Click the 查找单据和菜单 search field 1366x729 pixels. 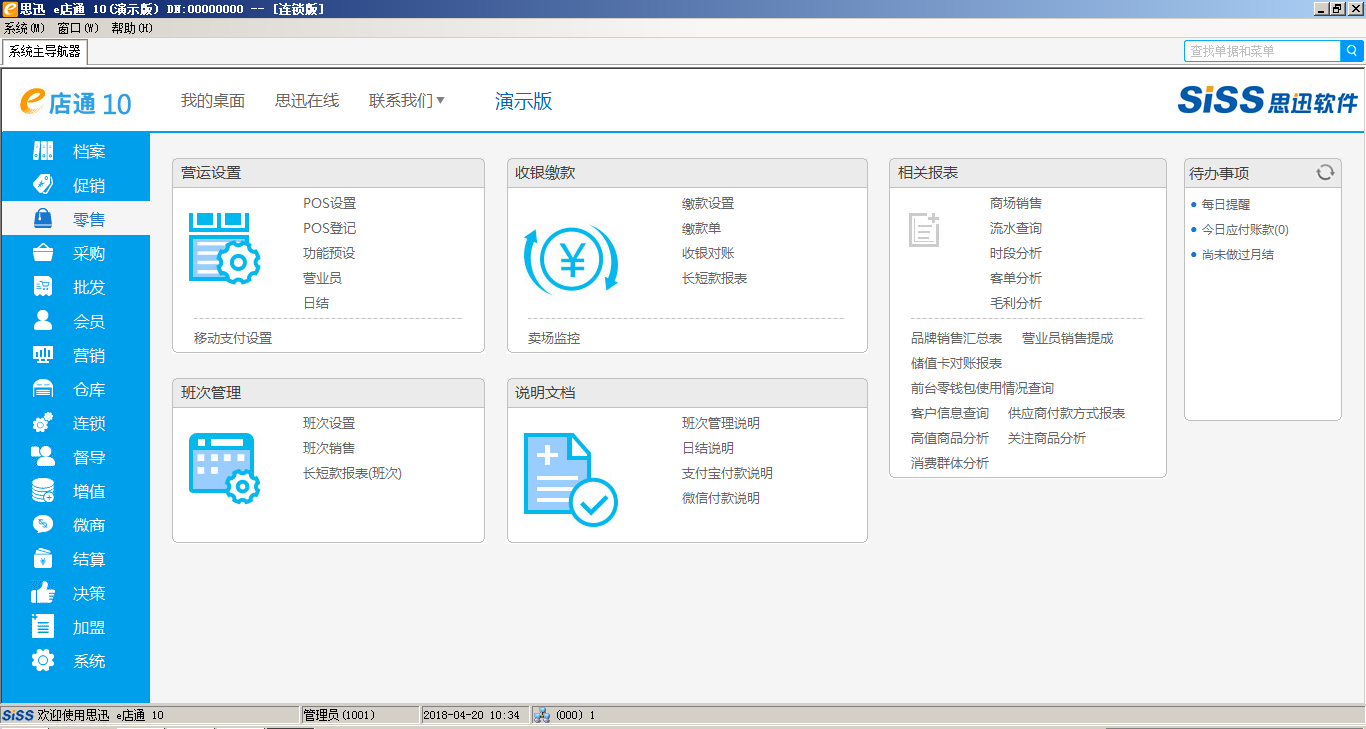[1262, 51]
